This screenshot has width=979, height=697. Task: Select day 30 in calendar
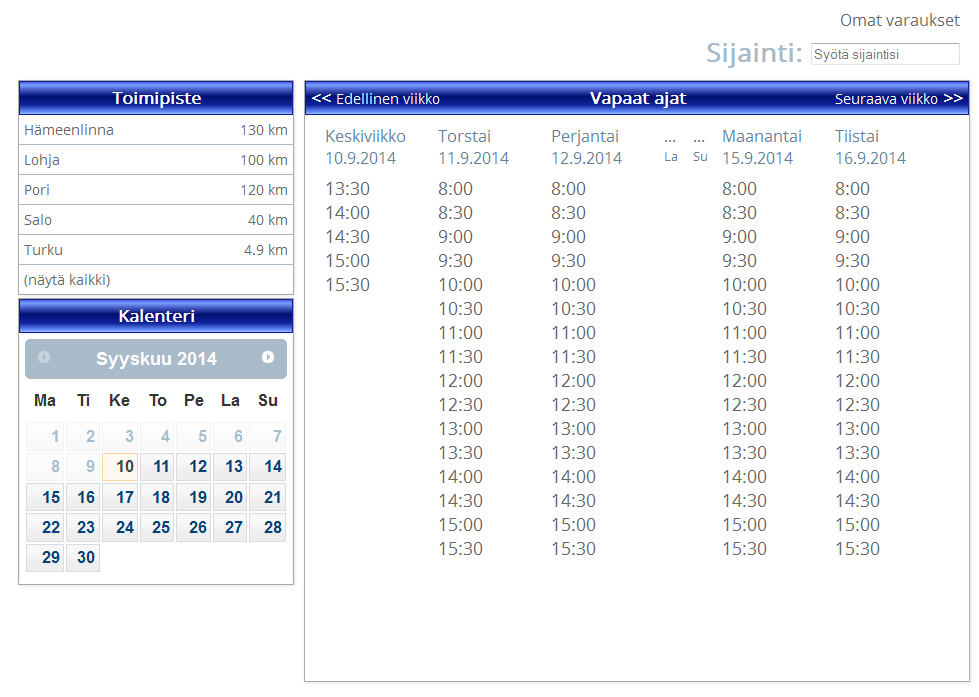[86, 558]
